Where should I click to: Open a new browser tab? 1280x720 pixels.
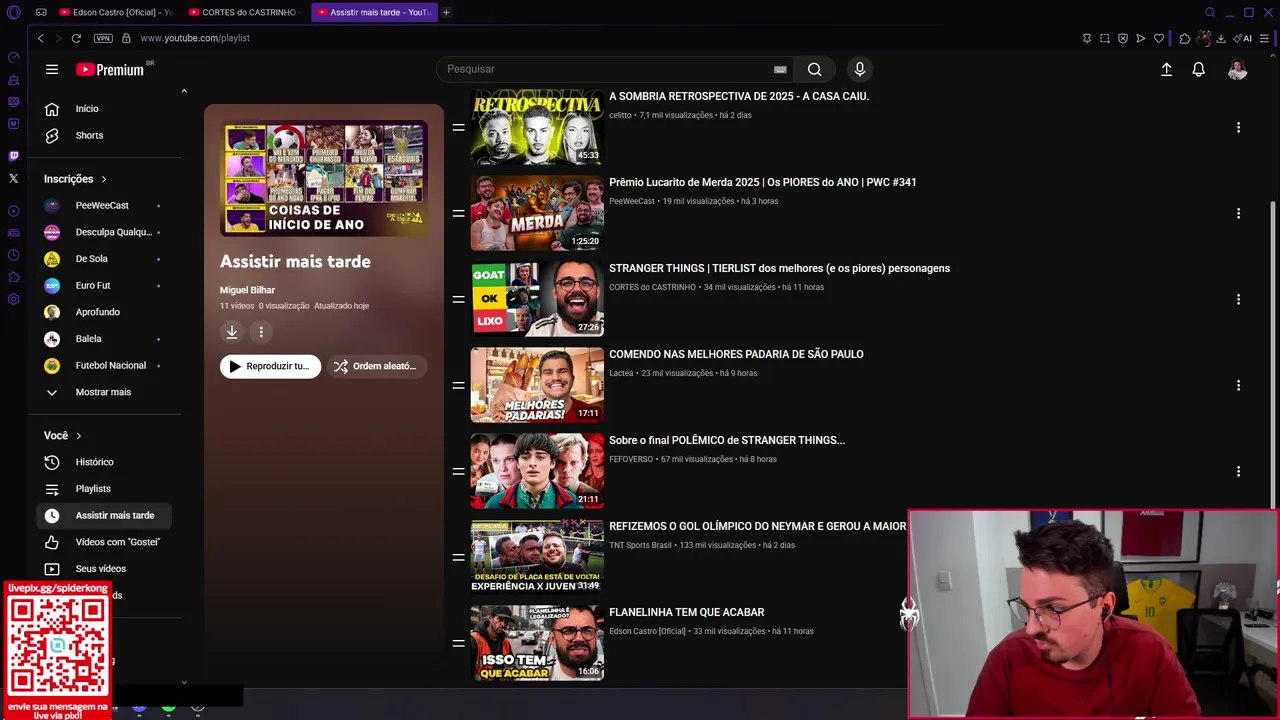point(446,12)
